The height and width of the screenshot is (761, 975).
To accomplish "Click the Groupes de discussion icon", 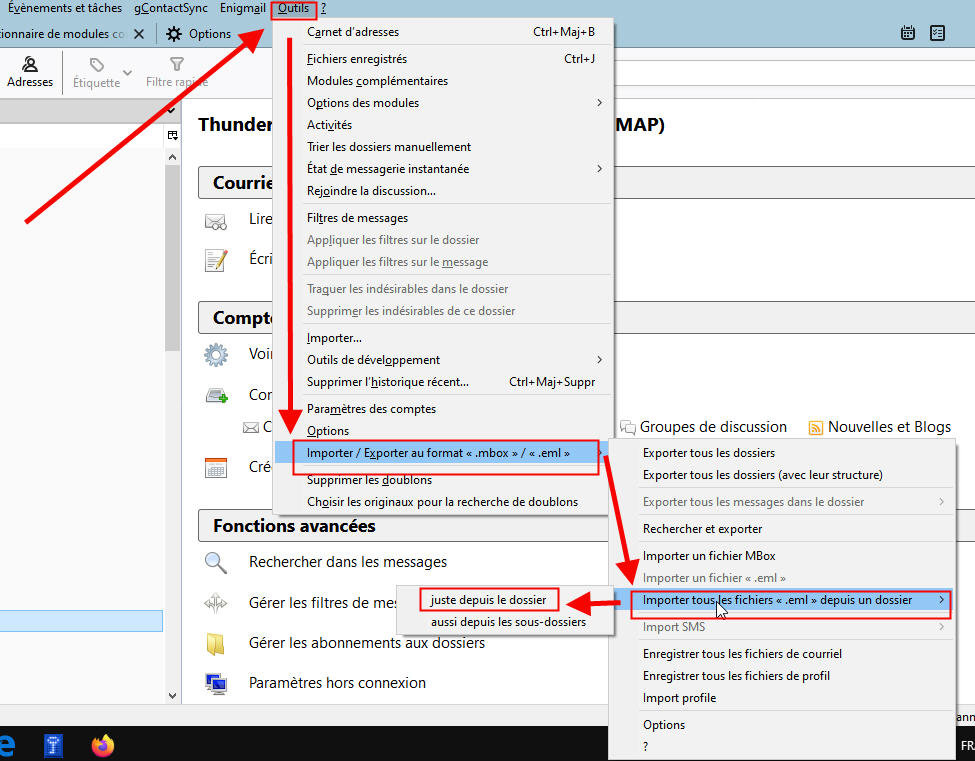I will click(628, 428).
